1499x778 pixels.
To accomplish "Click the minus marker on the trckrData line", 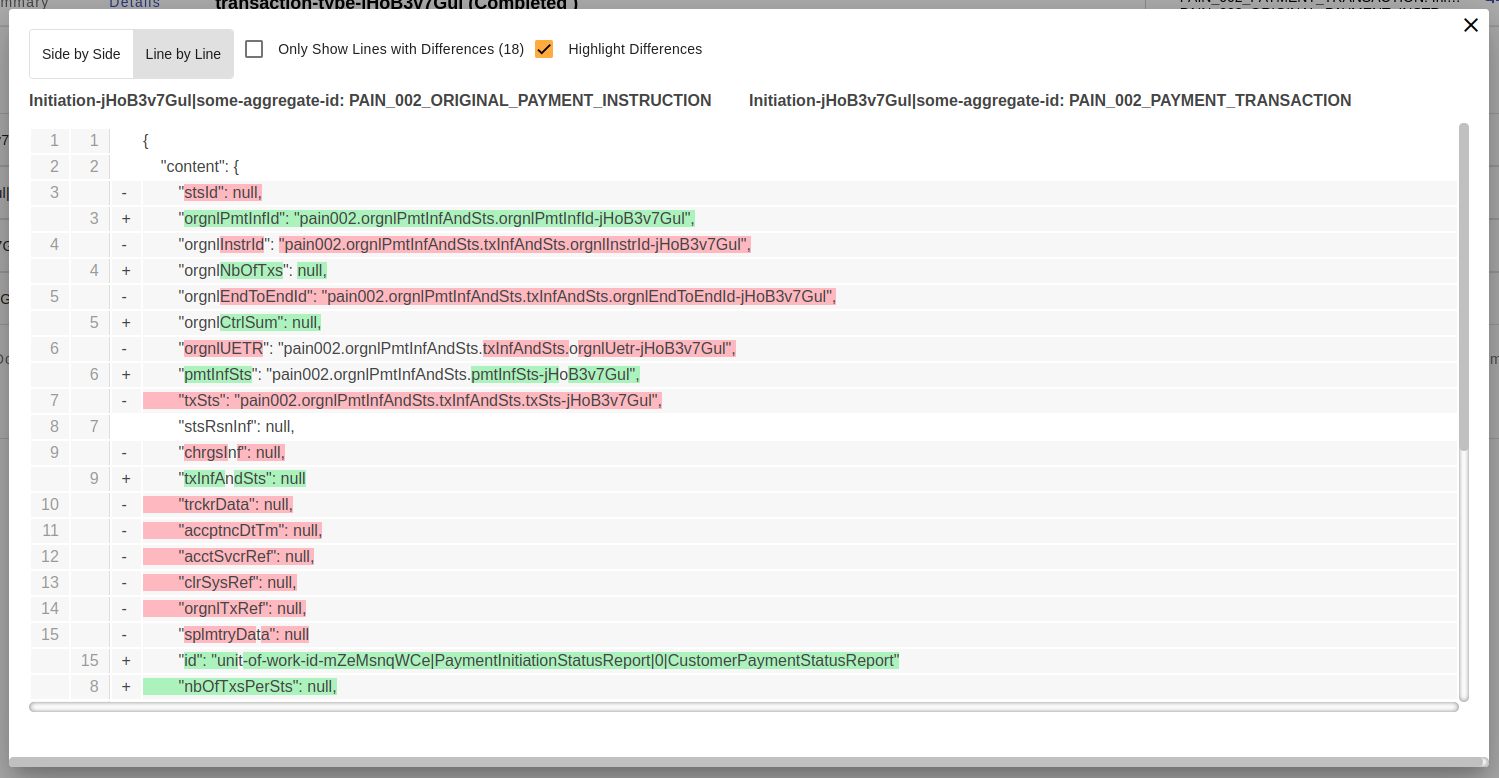I will [x=124, y=504].
